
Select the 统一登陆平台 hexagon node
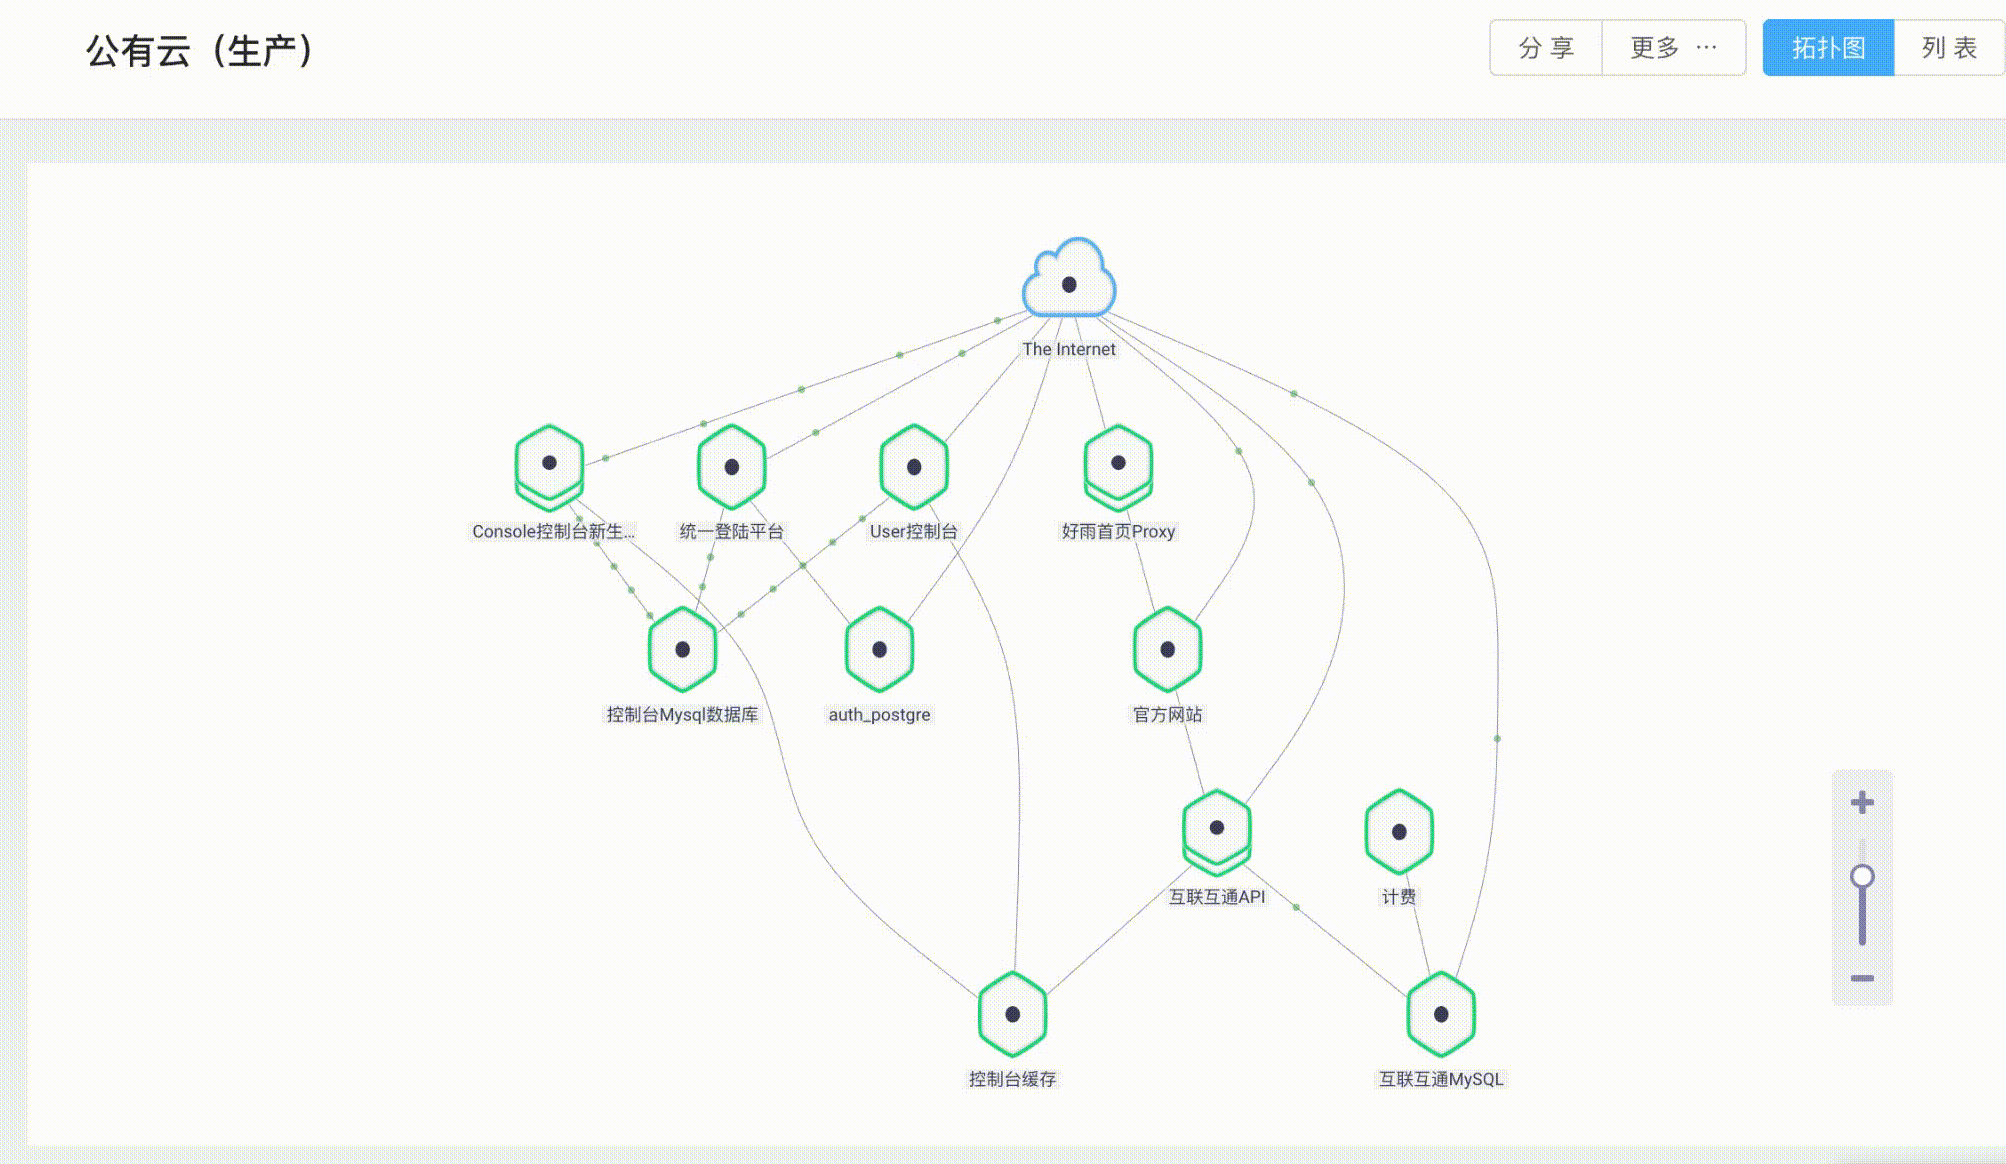tap(731, 466)
